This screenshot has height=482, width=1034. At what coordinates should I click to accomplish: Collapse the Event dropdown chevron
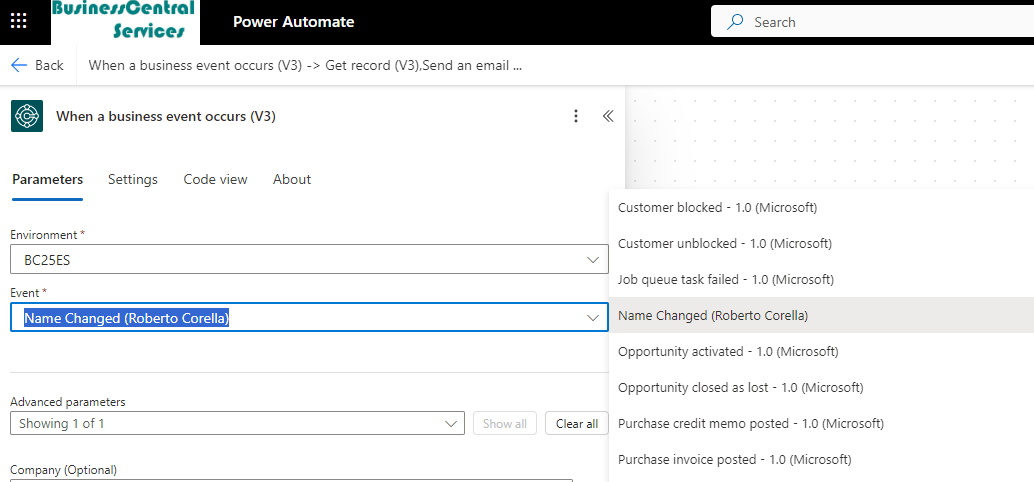click(592, 318)
